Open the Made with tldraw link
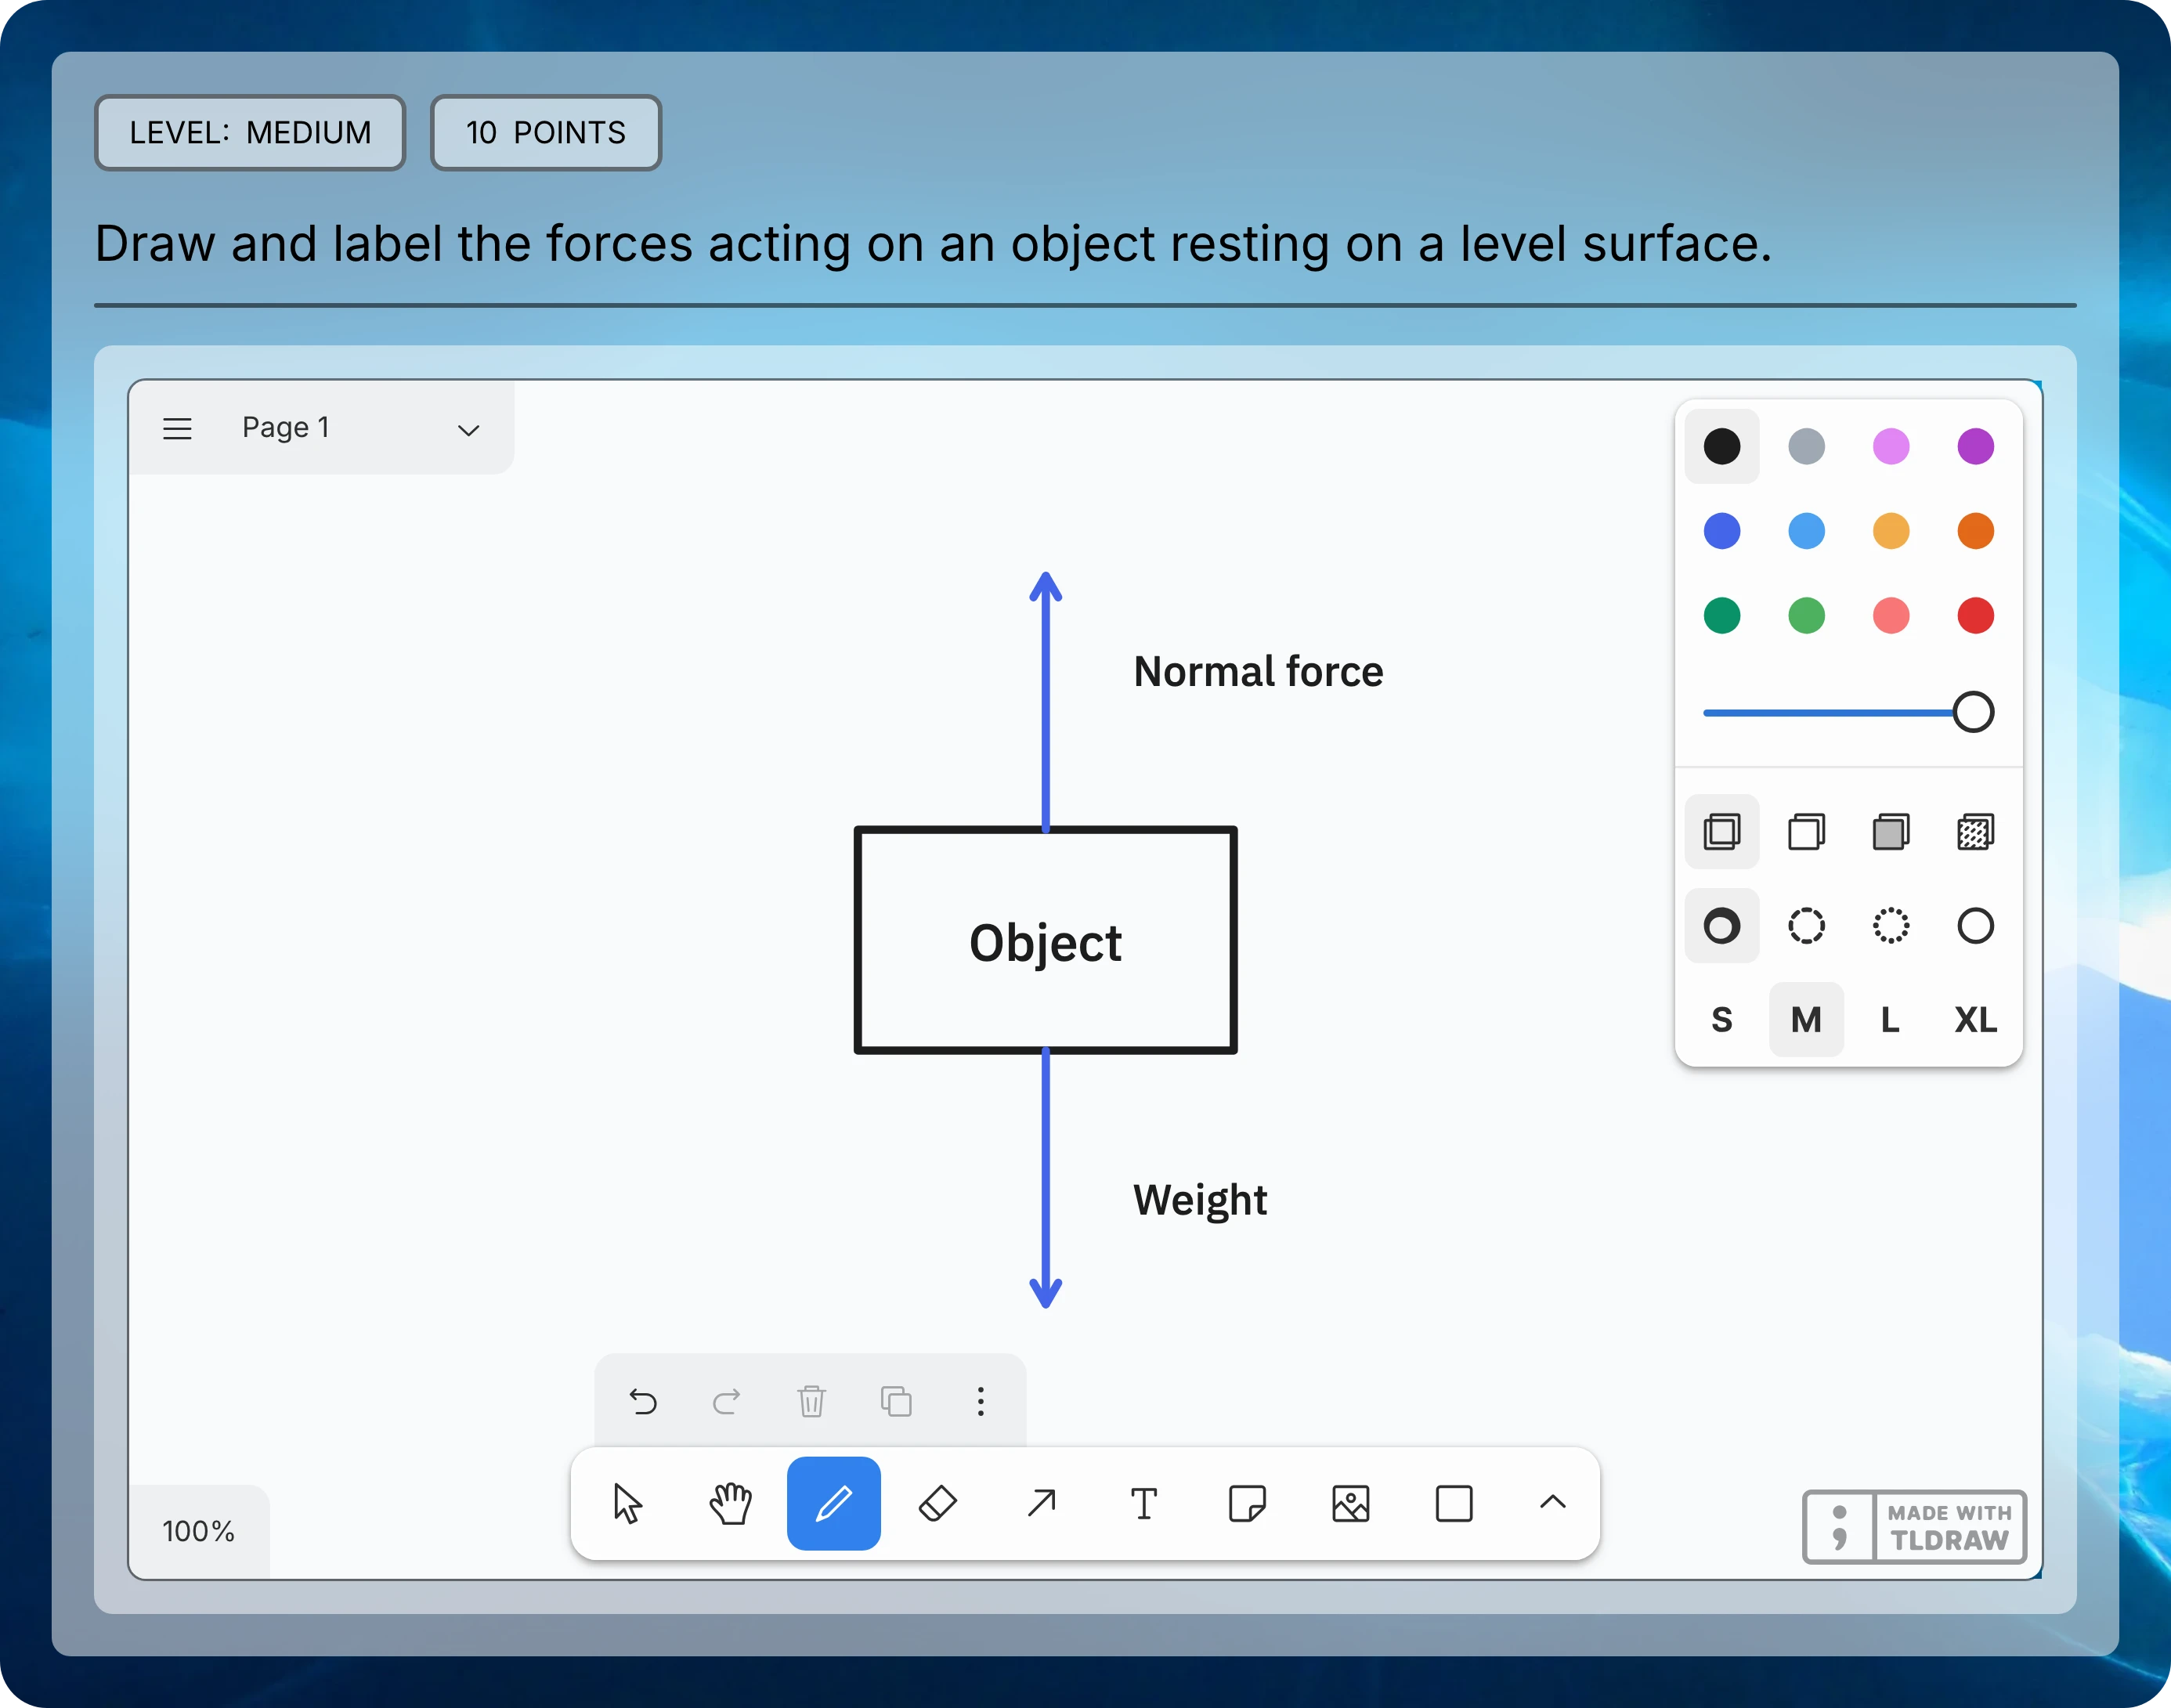The image size is (2171, 1708). click(1914, 1527)
